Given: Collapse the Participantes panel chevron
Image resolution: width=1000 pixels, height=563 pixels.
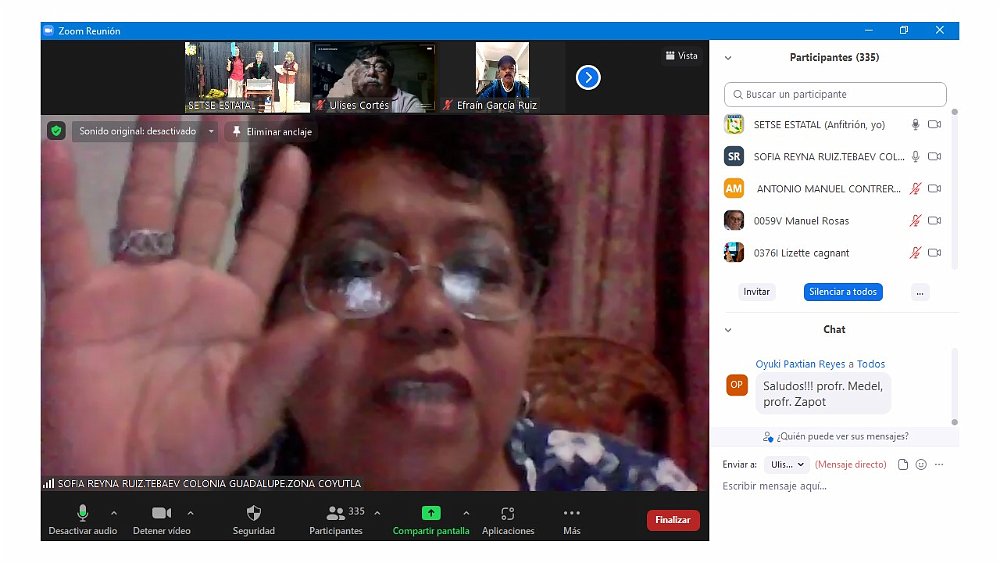Looking at the screenshot, I should (728, 58).
